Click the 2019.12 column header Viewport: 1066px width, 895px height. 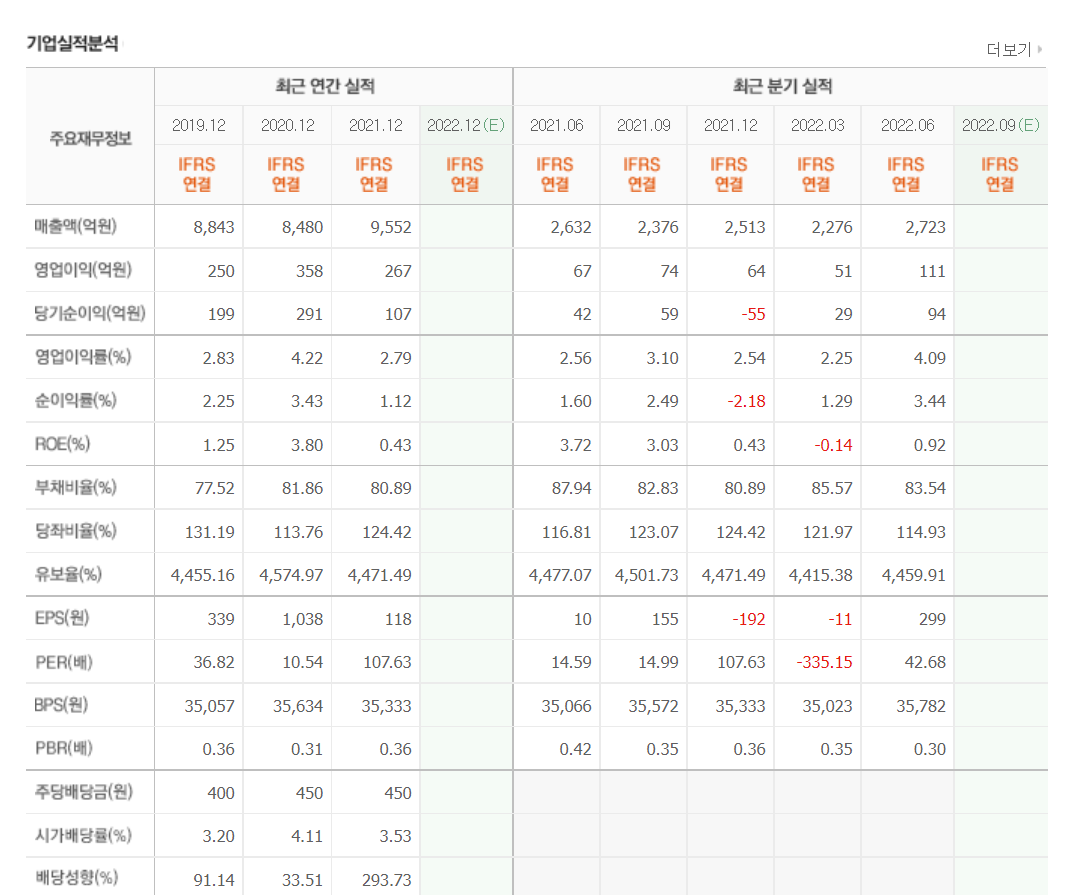click(199, 125)
